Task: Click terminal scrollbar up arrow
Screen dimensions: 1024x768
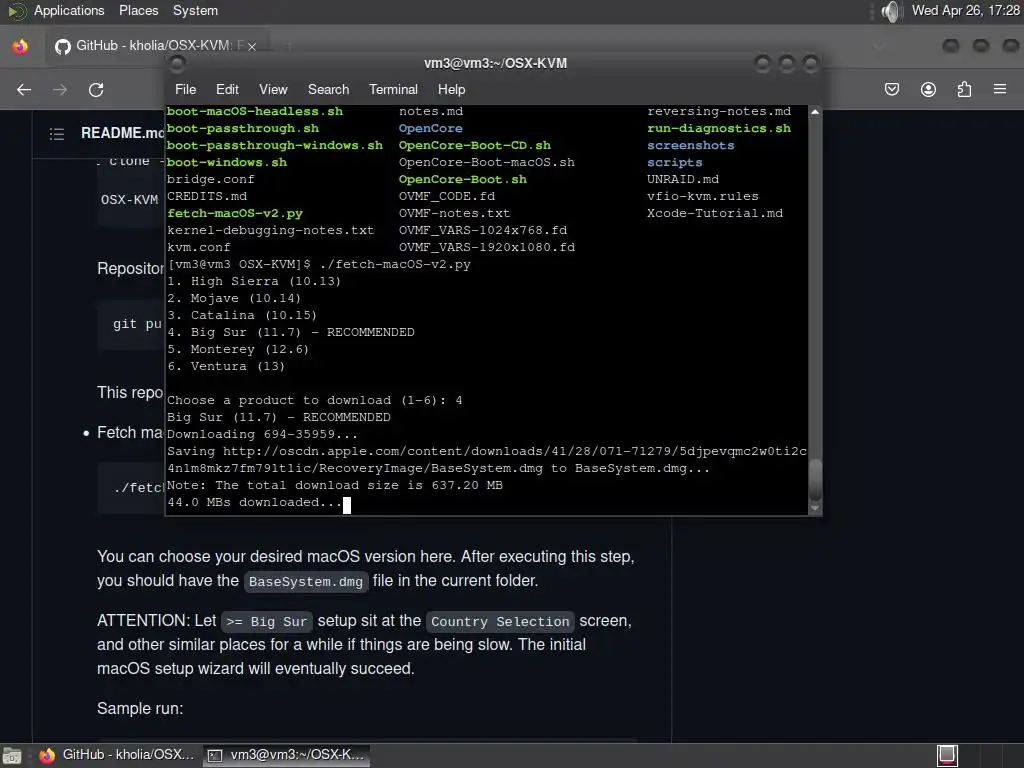Action: pos(815,112)
